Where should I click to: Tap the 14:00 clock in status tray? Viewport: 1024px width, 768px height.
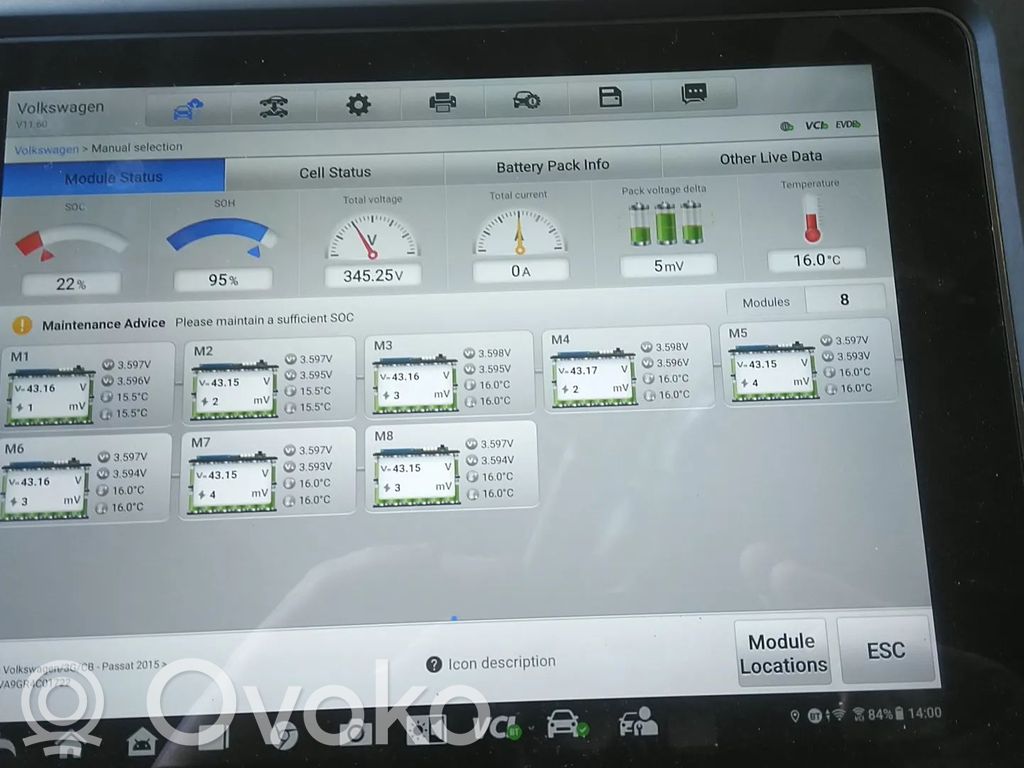point(925,713)
